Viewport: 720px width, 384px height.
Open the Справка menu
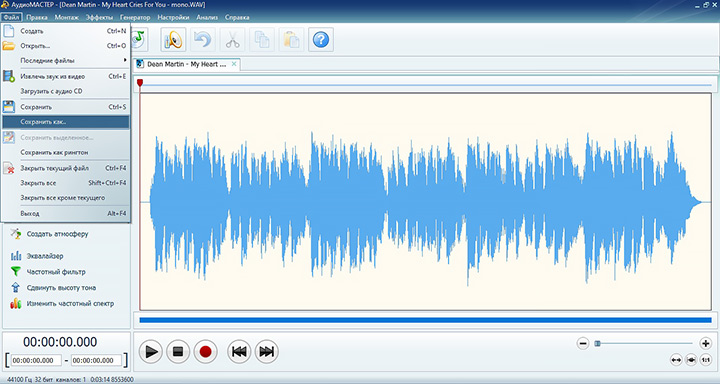click(x=237, y=17)
